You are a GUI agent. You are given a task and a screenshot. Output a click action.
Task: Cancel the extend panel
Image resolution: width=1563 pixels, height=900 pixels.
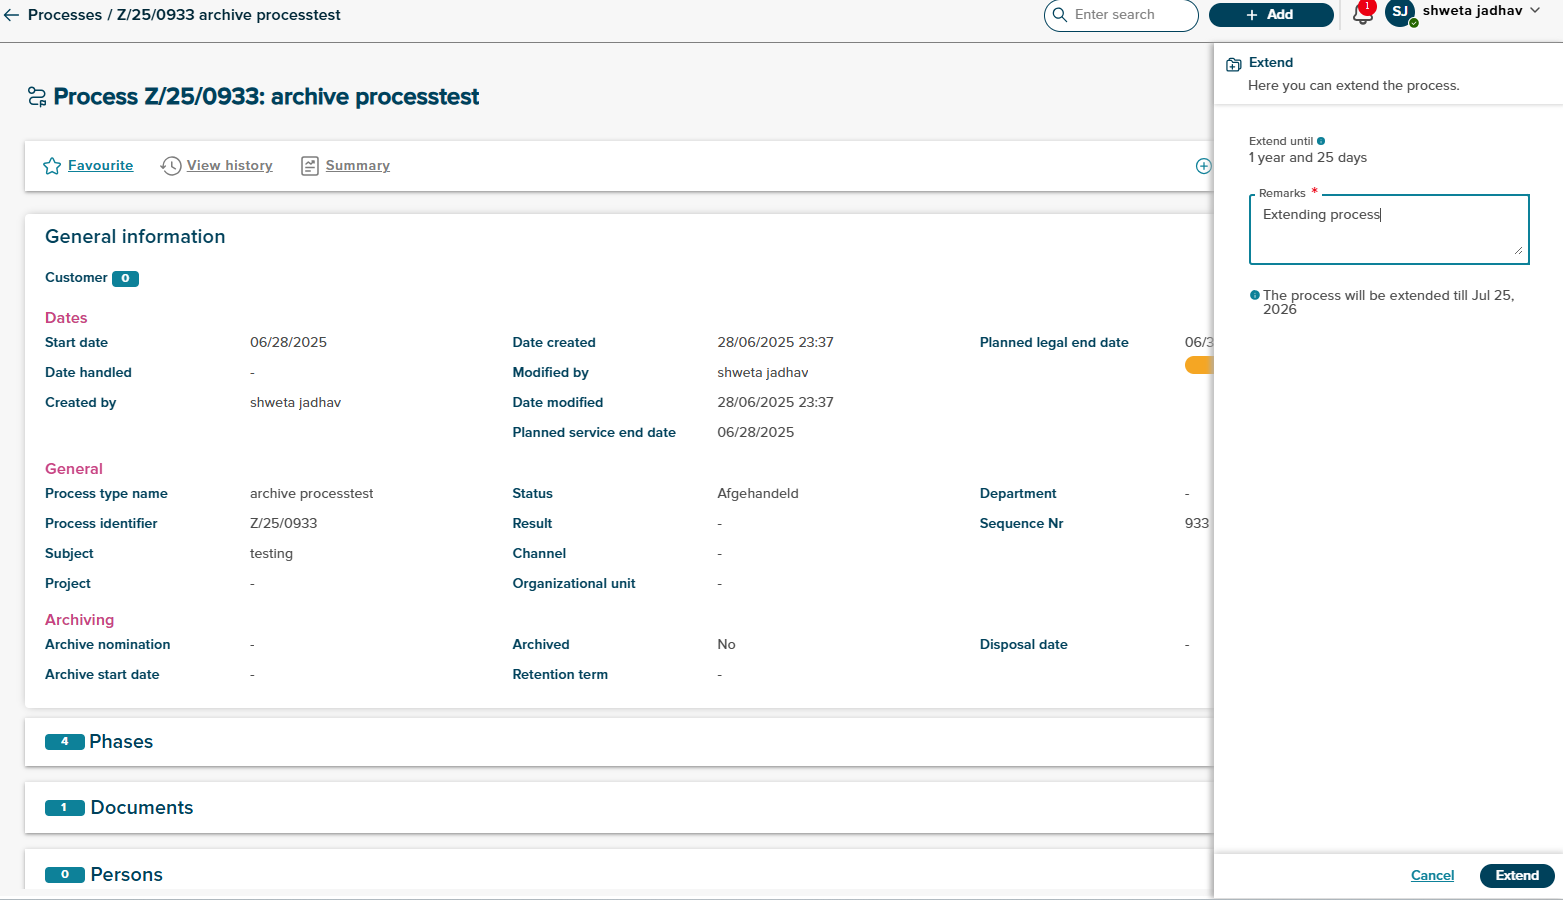coord(1432,876)
